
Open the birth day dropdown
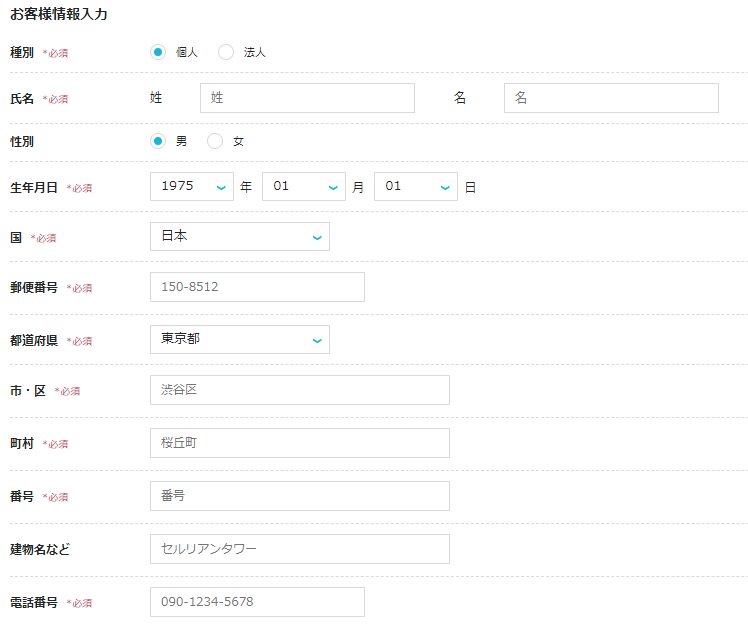tap(415, 186)
